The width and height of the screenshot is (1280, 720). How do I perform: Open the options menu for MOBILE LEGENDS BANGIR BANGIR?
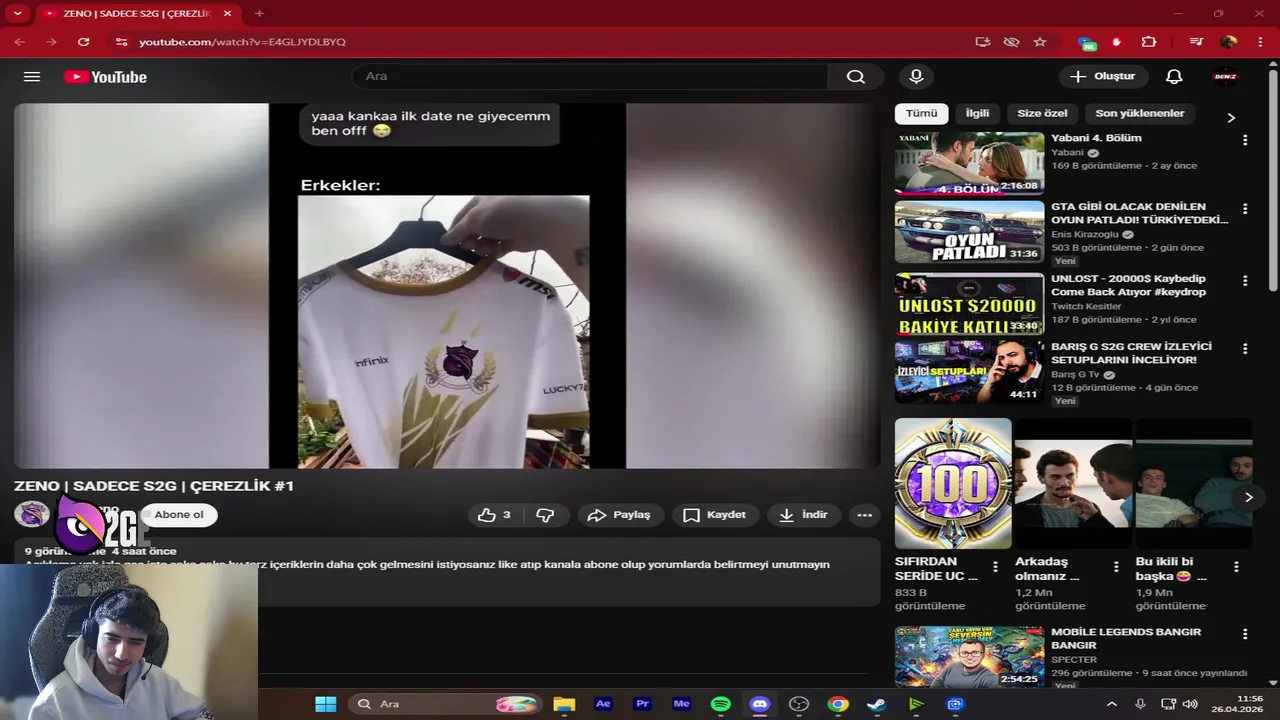point(1245,634)
